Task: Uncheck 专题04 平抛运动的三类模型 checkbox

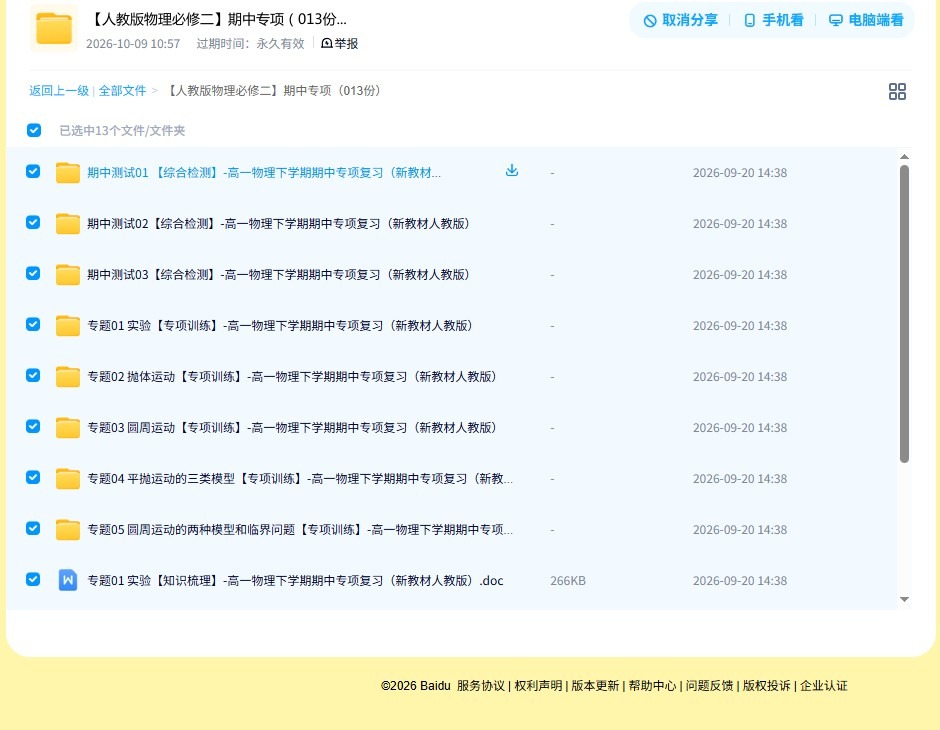Action: coord(33,477)
